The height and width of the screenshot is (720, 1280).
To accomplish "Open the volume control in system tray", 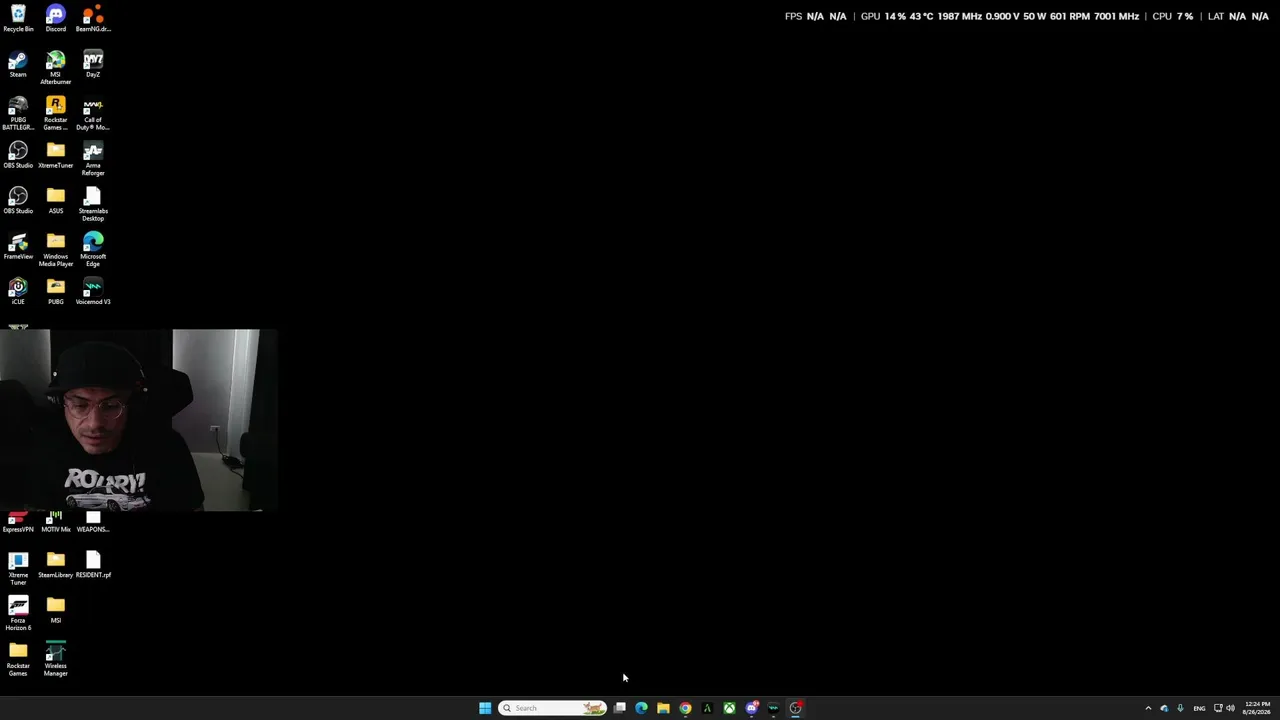I will click(1230, 708).
